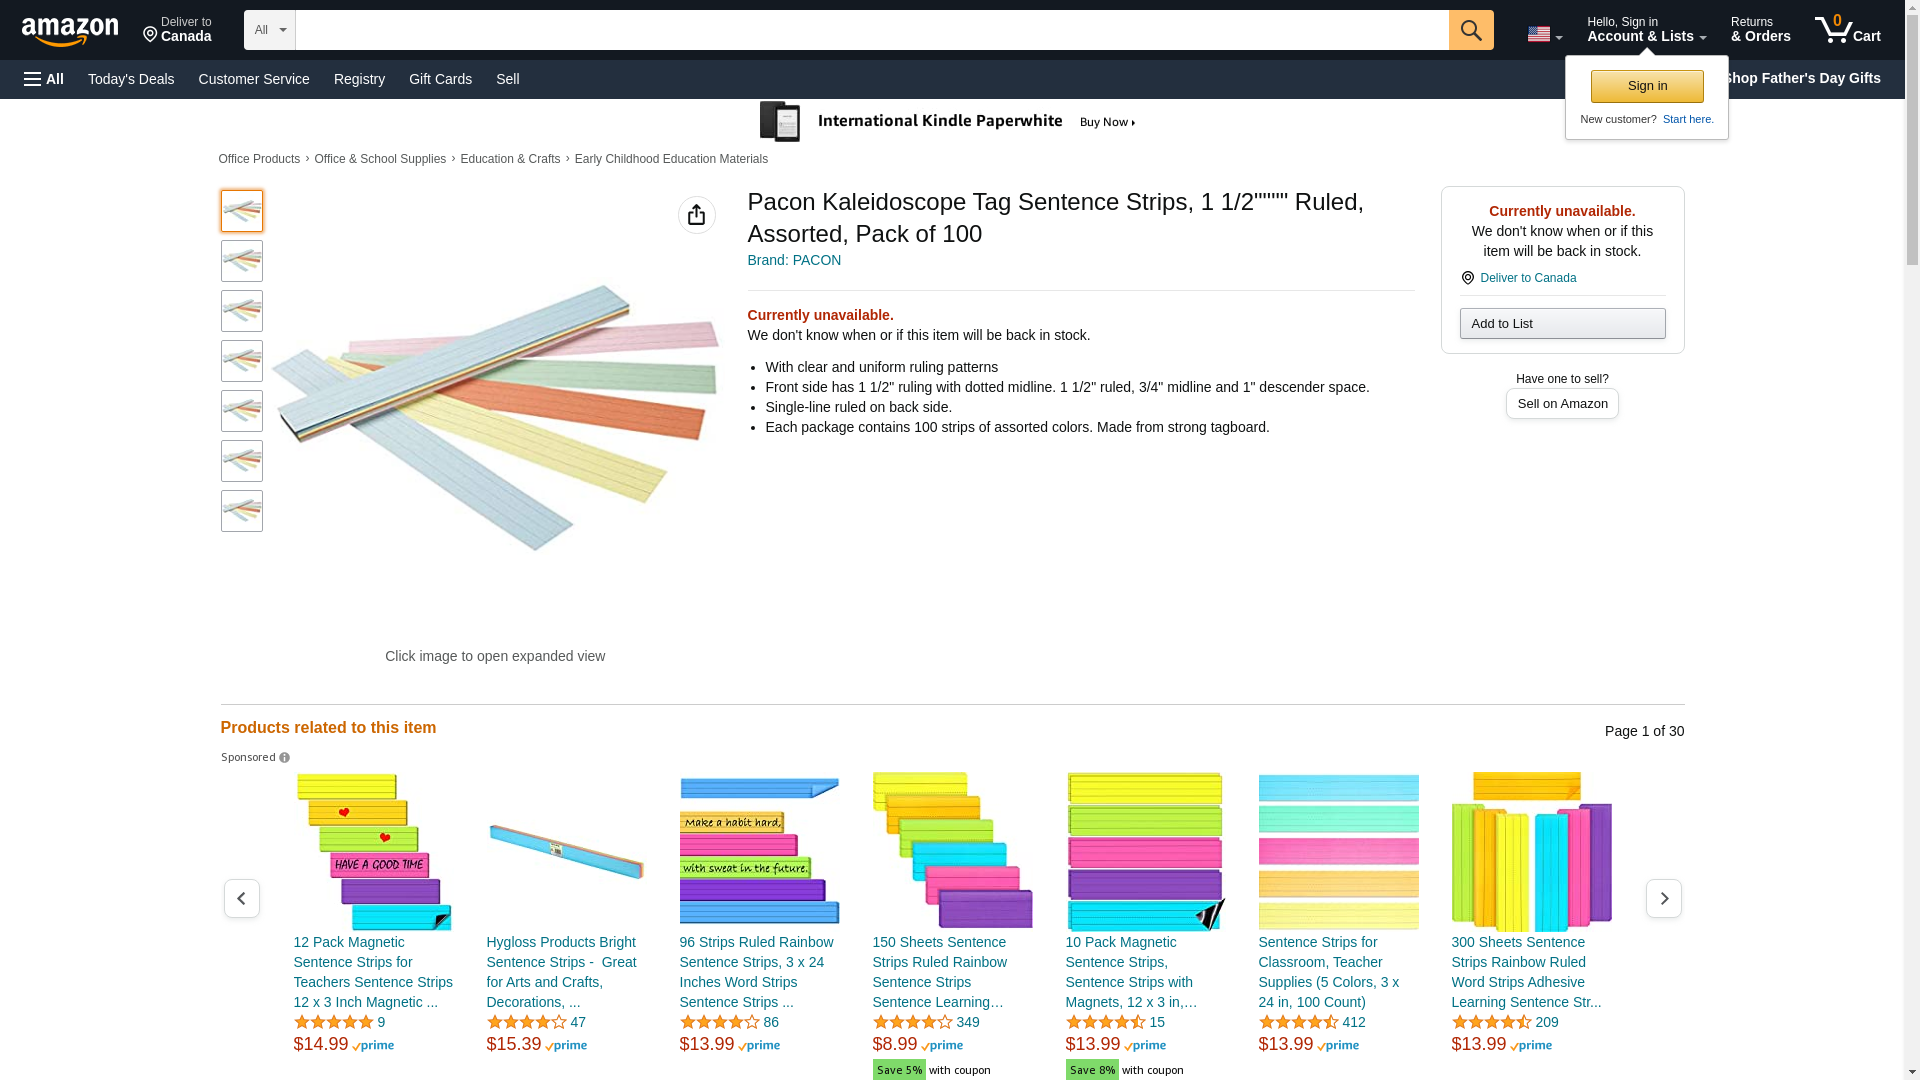Open the shopping cart icon

[1847, 30]
